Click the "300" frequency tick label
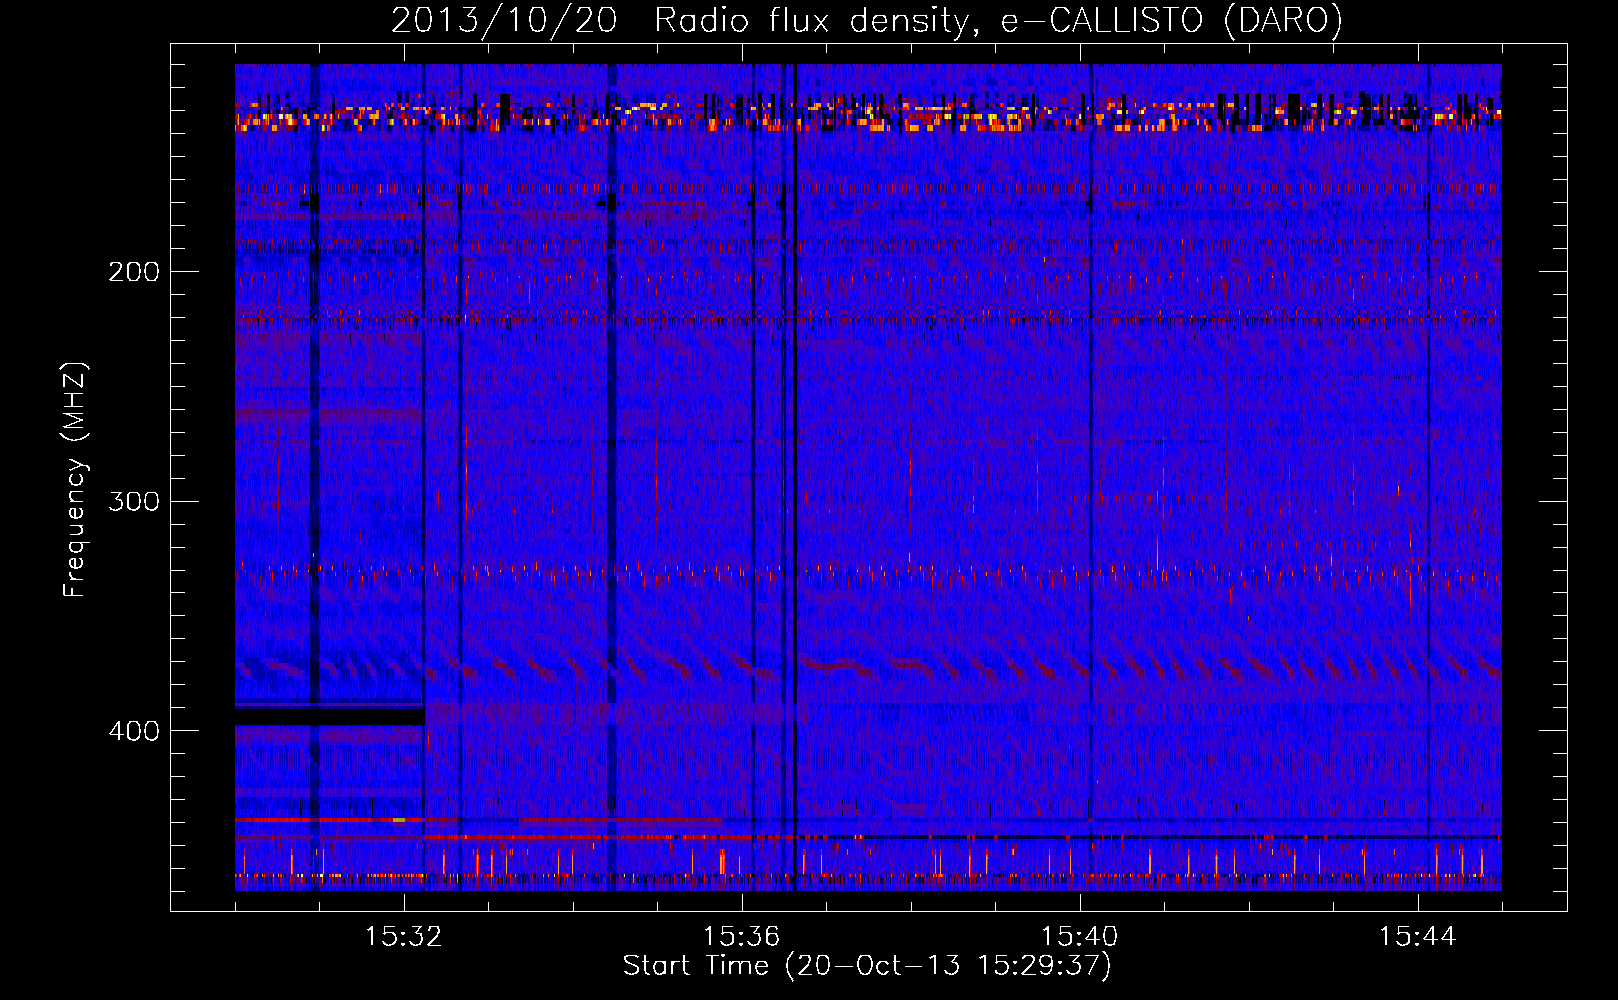 coord(134,501)
